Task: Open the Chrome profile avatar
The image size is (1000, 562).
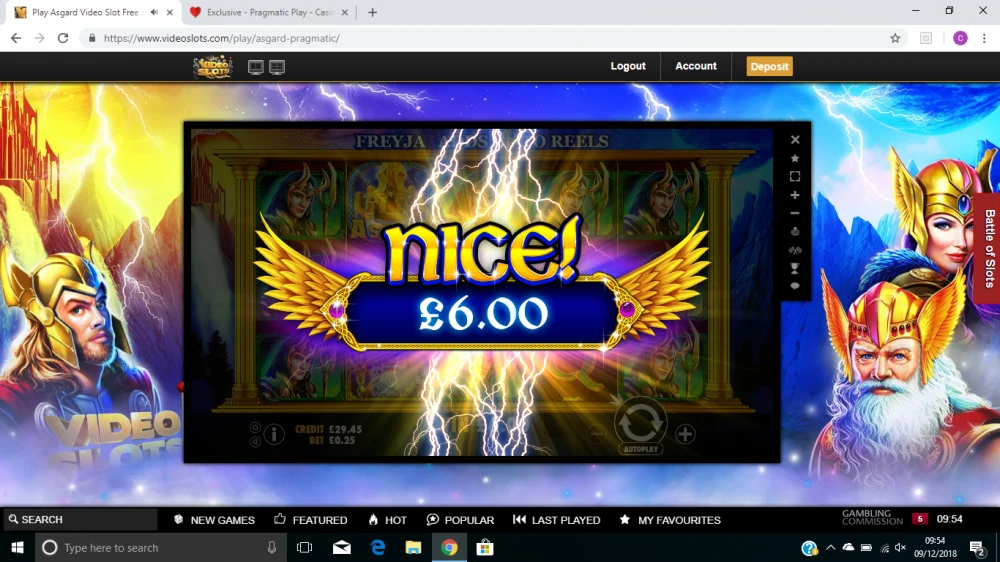Action: (x=960, y=38)
